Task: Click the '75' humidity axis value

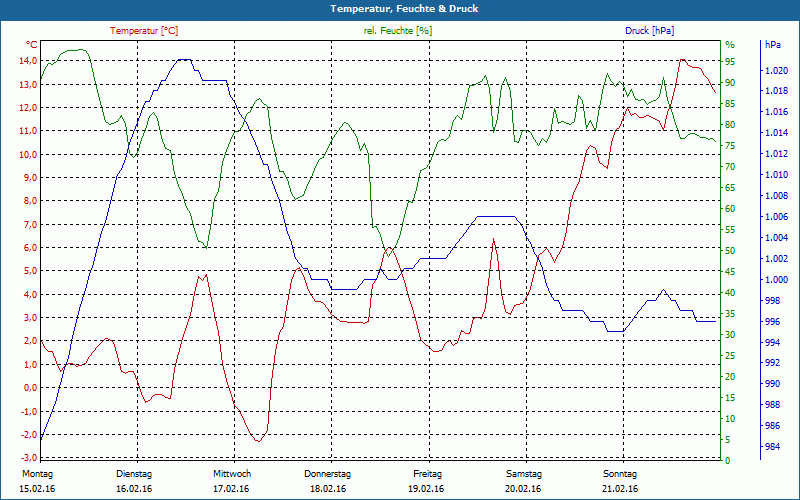Action: point(730,146)
